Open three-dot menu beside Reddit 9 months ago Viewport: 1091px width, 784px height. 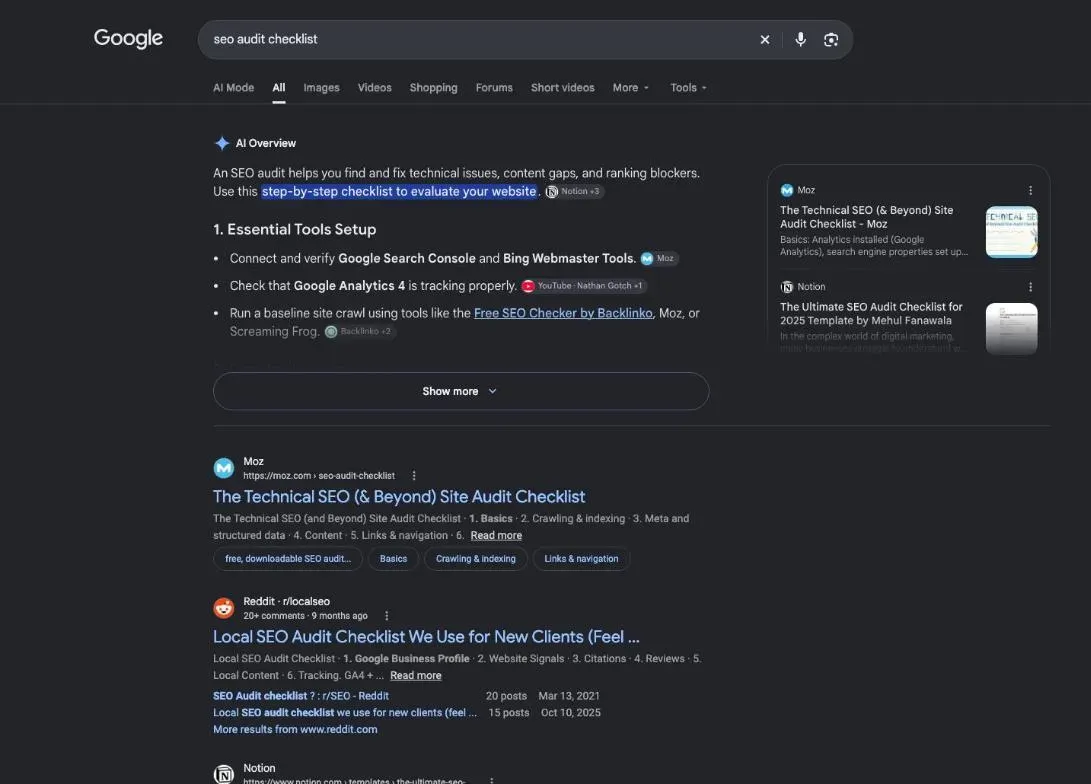(387, 616)
